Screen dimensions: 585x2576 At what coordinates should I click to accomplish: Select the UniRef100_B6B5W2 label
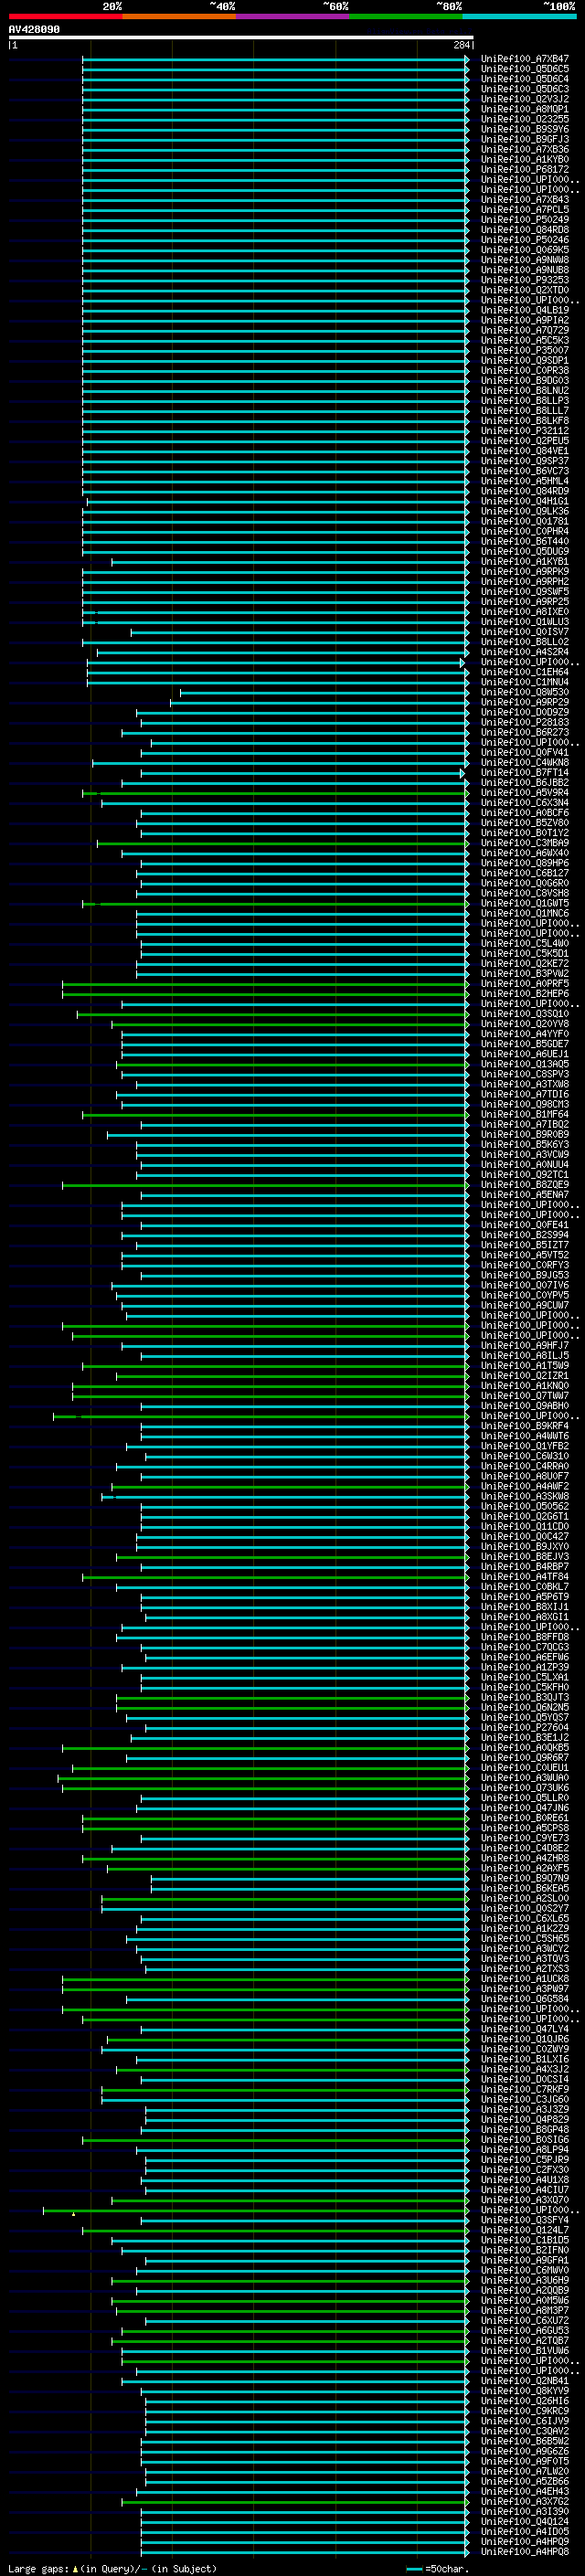(524, 2441)
